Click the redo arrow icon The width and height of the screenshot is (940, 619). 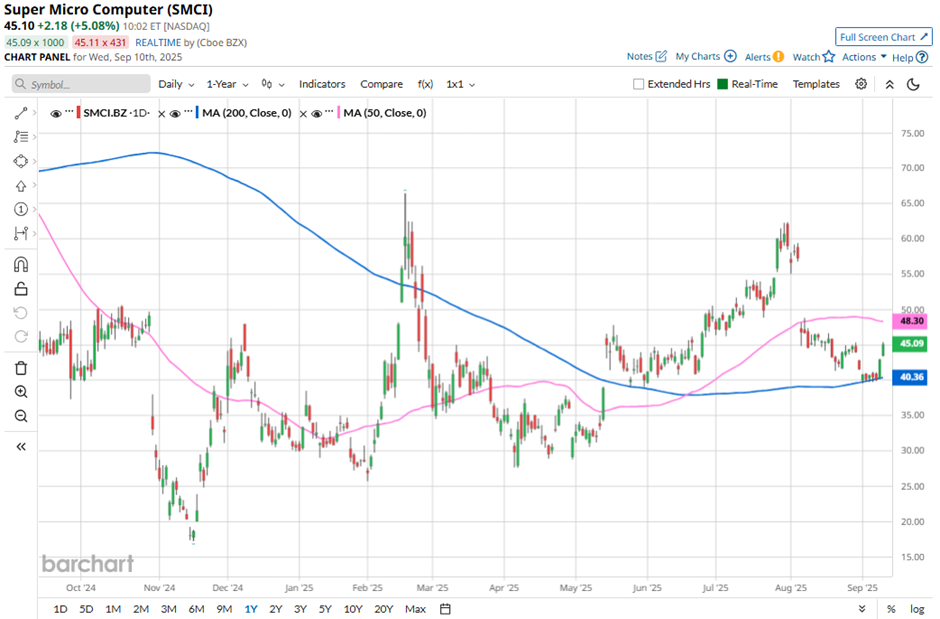pyautogui.click(x=20, y=336)
